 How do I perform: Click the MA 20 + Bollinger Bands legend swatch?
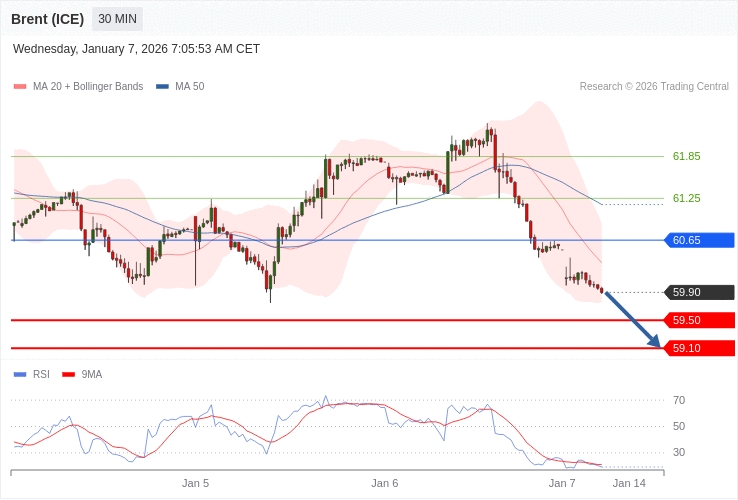pyautogui.click(x=20, y=87)
